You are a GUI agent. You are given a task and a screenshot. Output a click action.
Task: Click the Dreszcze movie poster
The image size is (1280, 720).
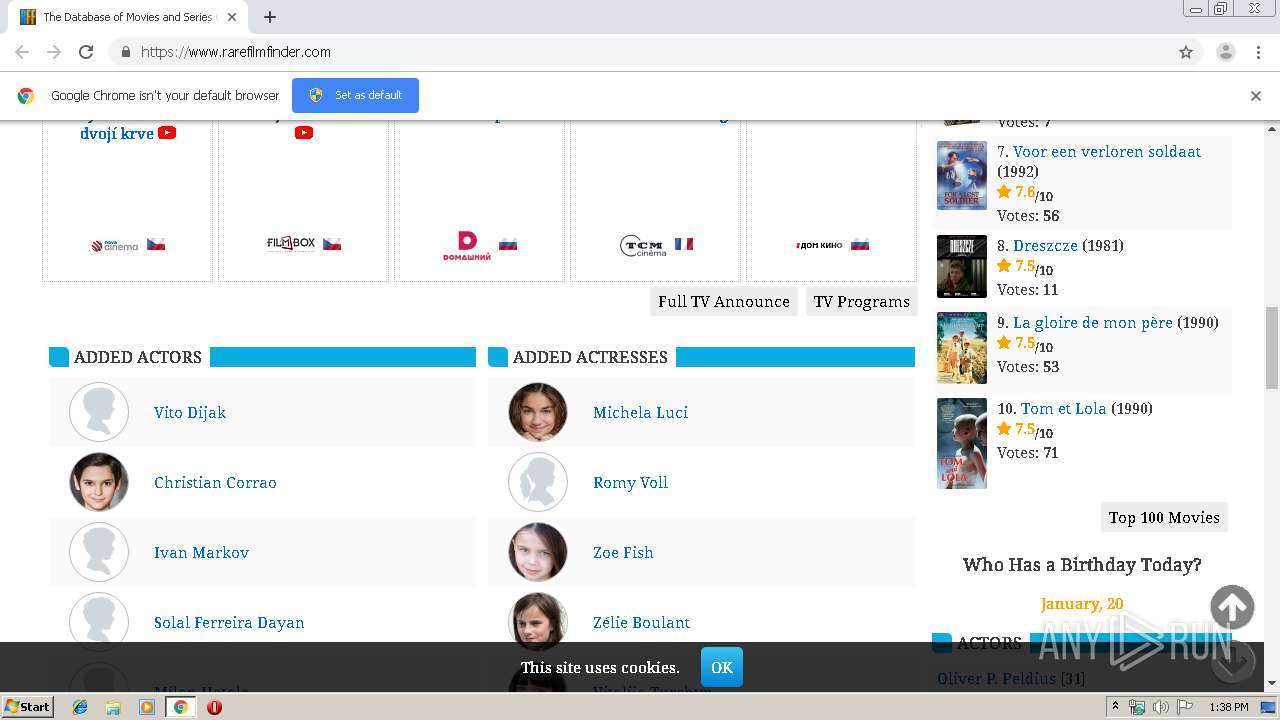point(962,266)
